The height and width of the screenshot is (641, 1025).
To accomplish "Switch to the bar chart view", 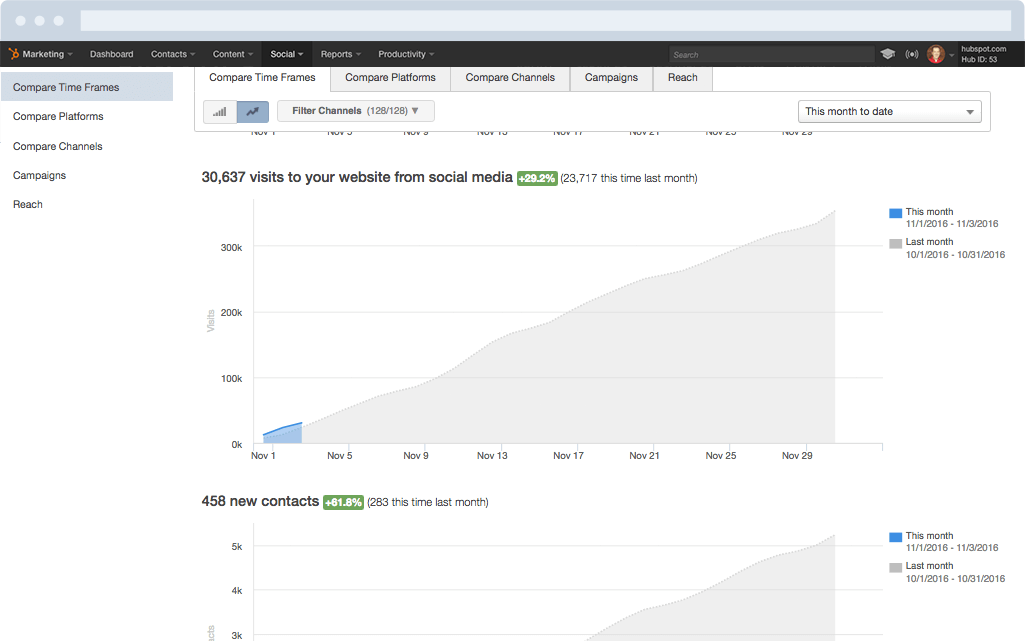I will point(219,112).
